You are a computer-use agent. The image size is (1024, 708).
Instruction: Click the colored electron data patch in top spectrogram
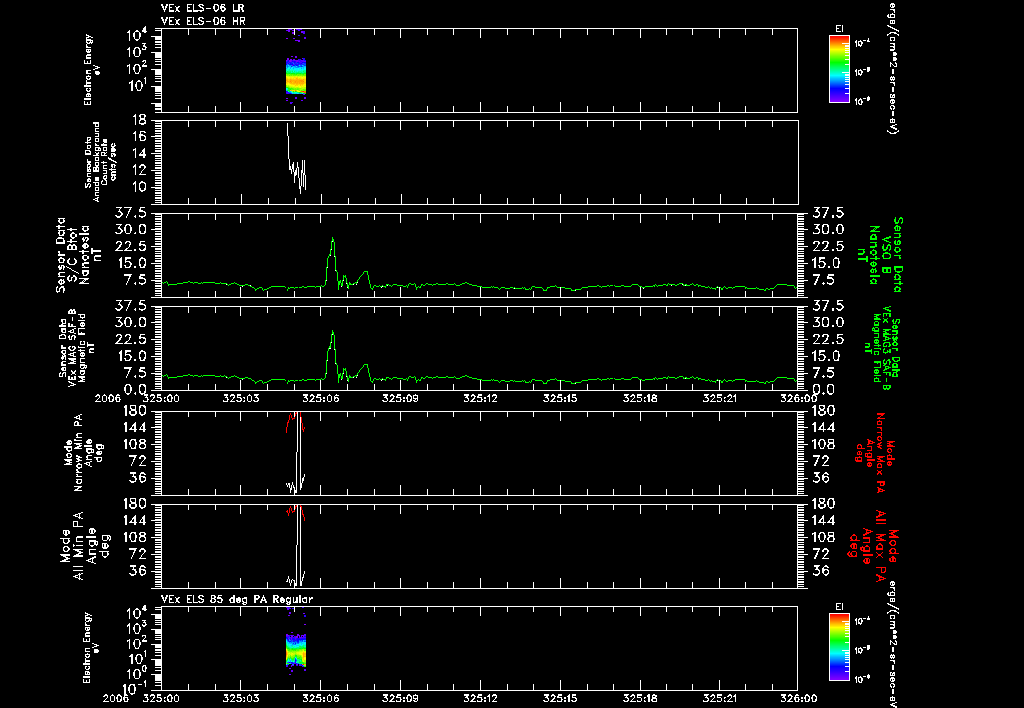[x=296, y=75]
